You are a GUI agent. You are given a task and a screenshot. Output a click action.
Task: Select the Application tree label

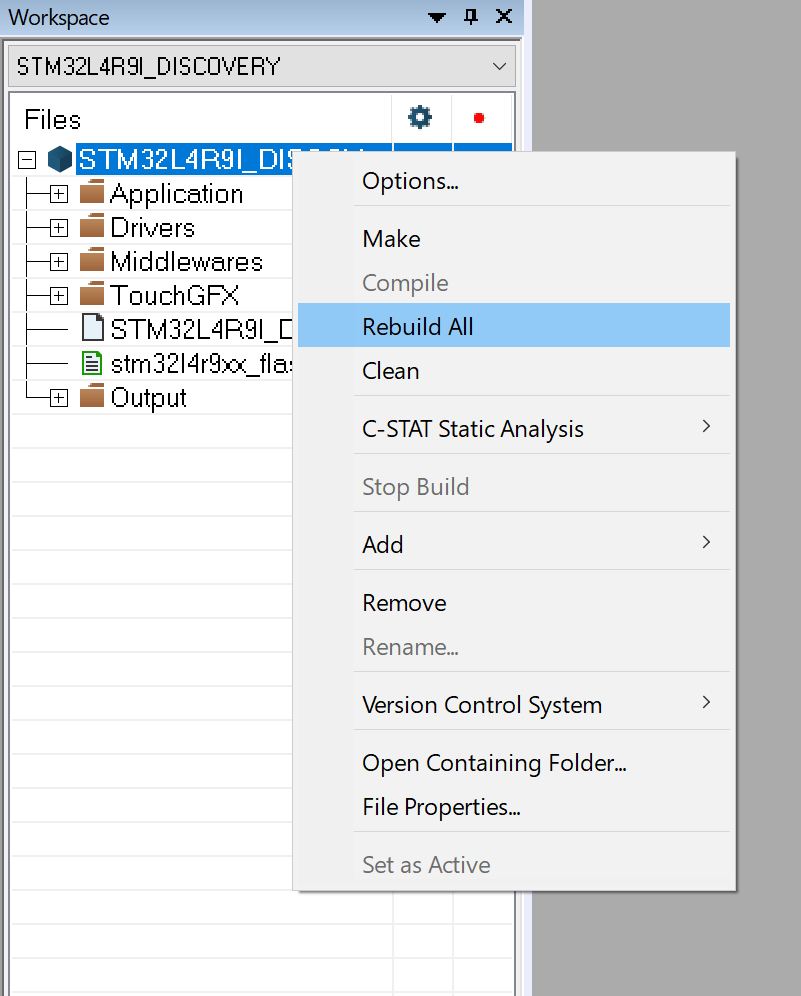pos(177,194)
